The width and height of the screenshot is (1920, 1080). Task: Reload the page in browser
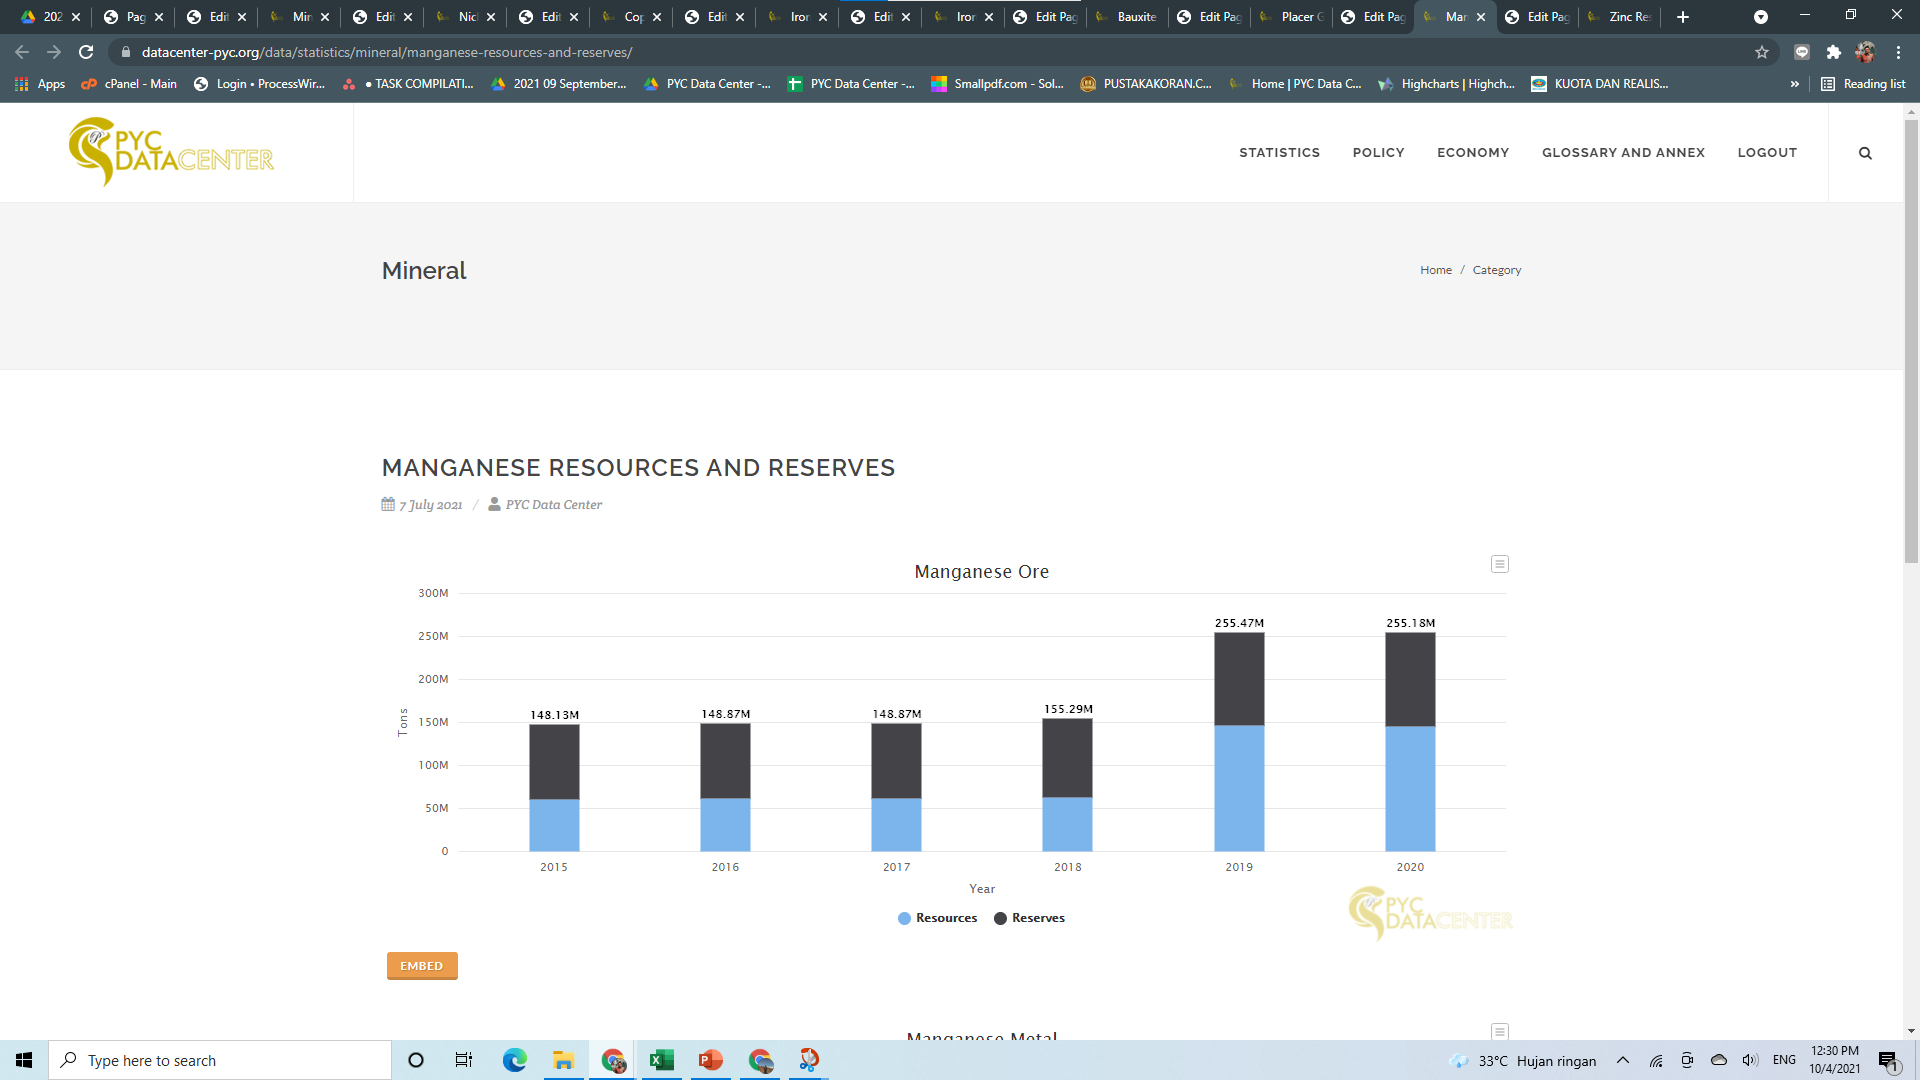(86, 52)
